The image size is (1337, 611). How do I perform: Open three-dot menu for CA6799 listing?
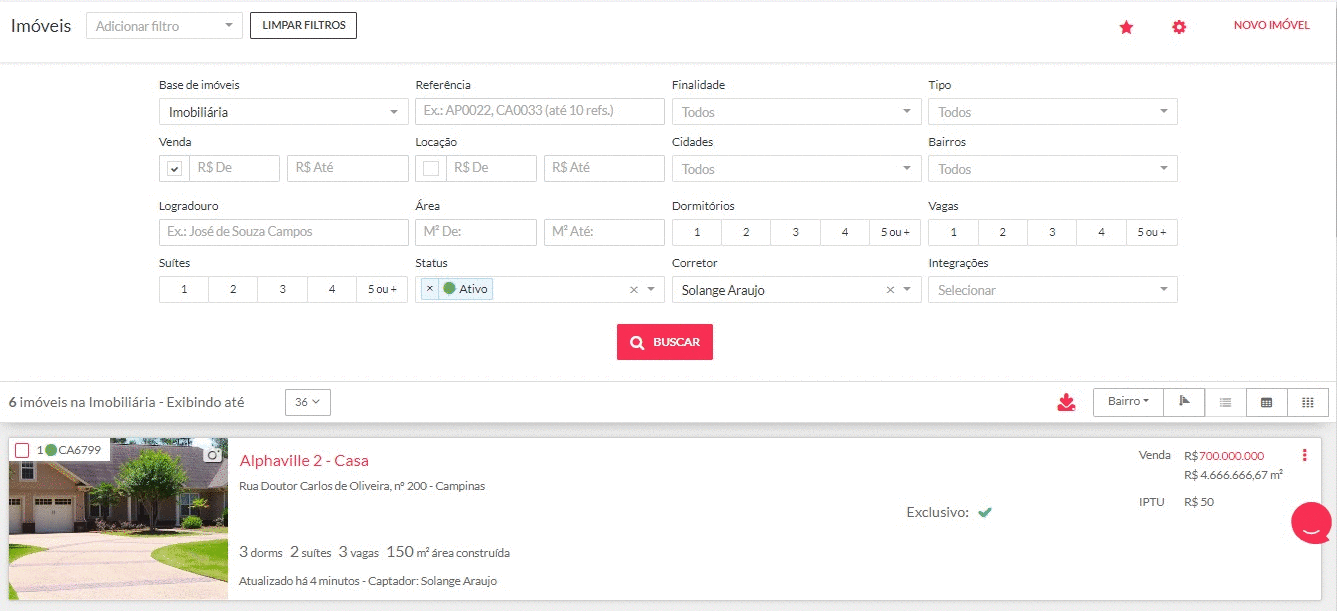coord(1304,455)
